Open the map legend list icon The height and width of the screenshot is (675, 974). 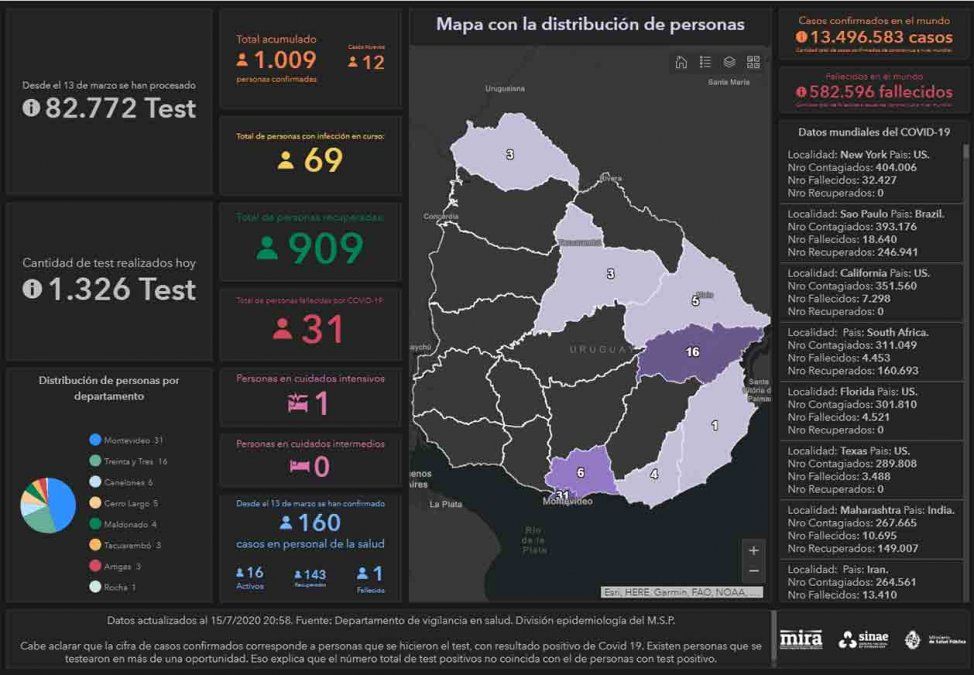(x=705, y=62)
